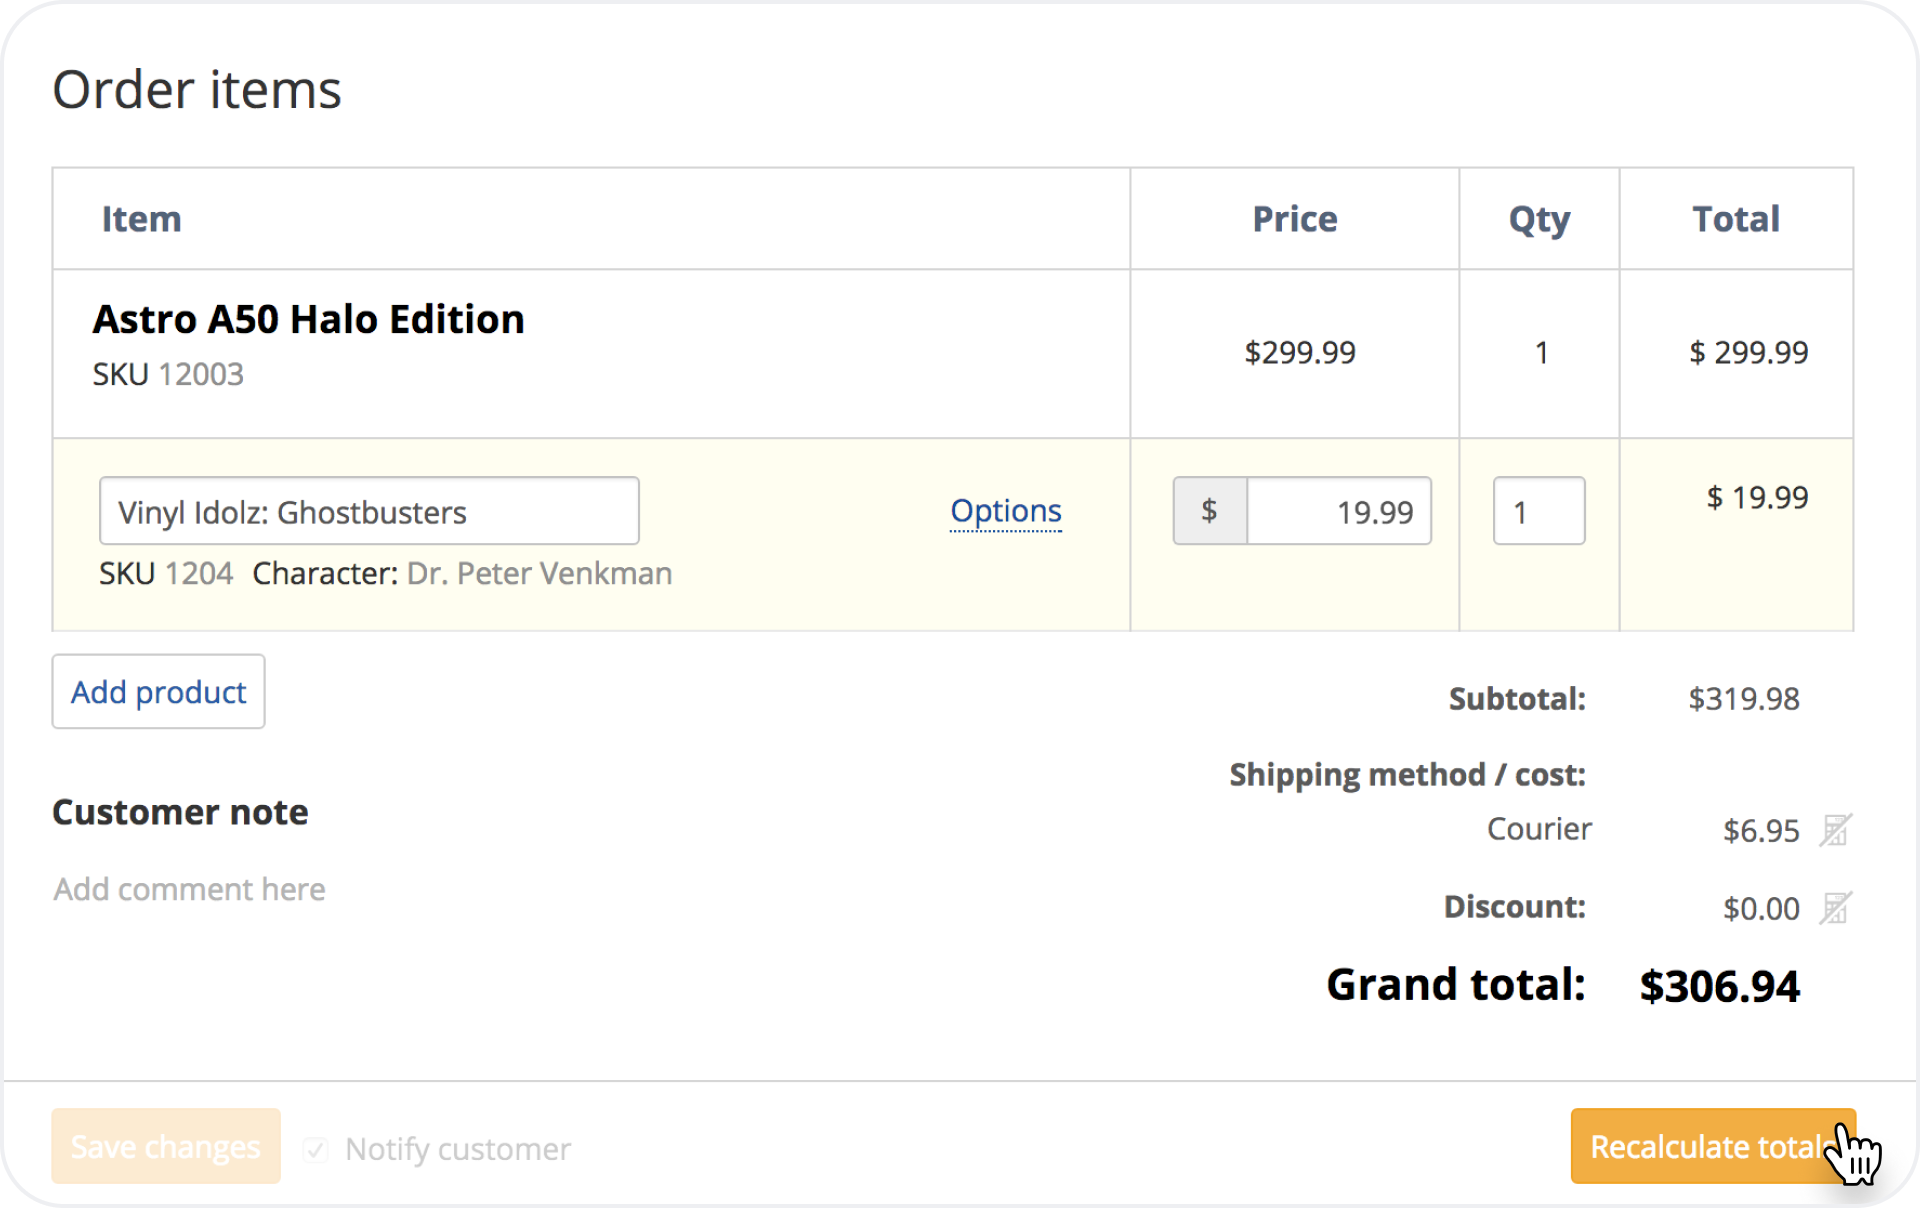Toggle the Notify customer checkbox
Viewport: 1920px width, 1208px height.
[x=316, y=1149]
